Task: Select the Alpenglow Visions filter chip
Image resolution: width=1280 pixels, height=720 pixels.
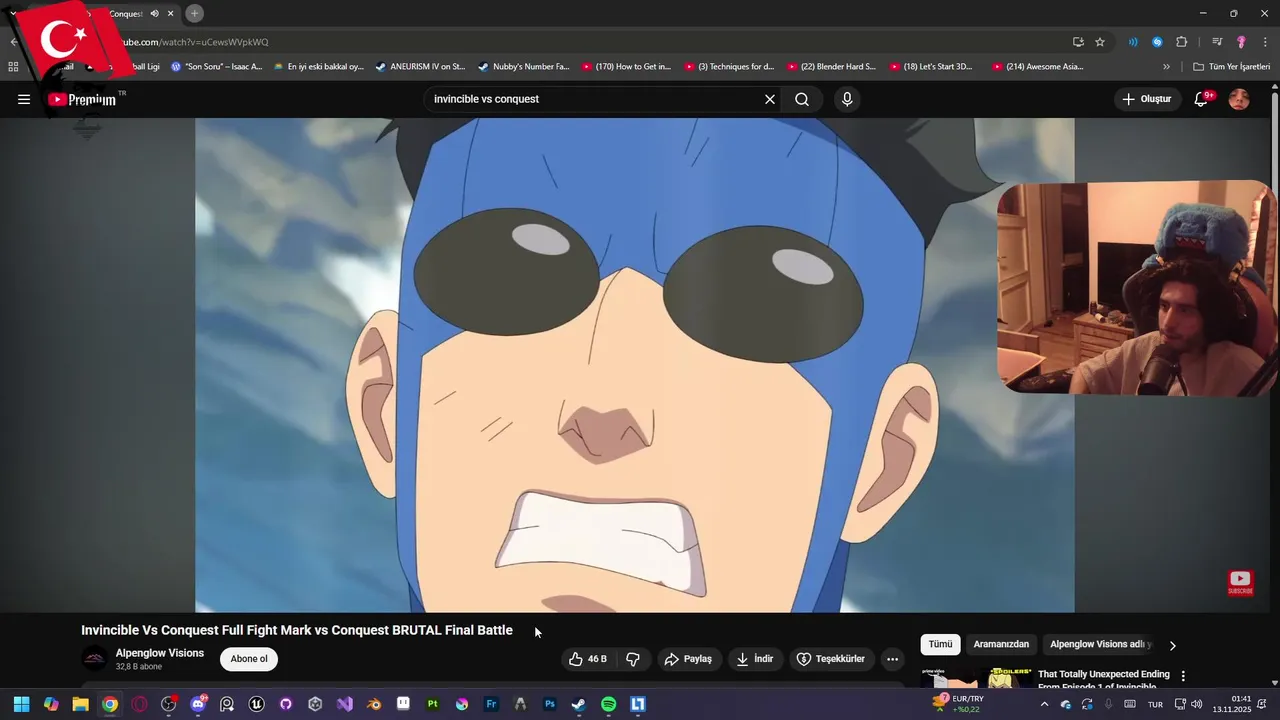Action: (x=1100, y=645)
